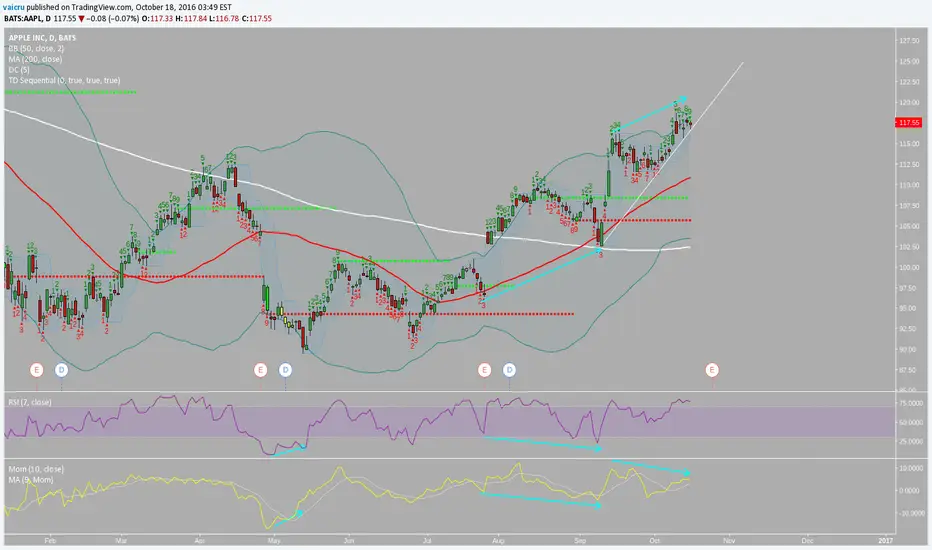The height and width of the screenshot is (550, 932).
Task: Click the 100.00 price axis label
Action: pyautogui.click(x=909, y=268)
